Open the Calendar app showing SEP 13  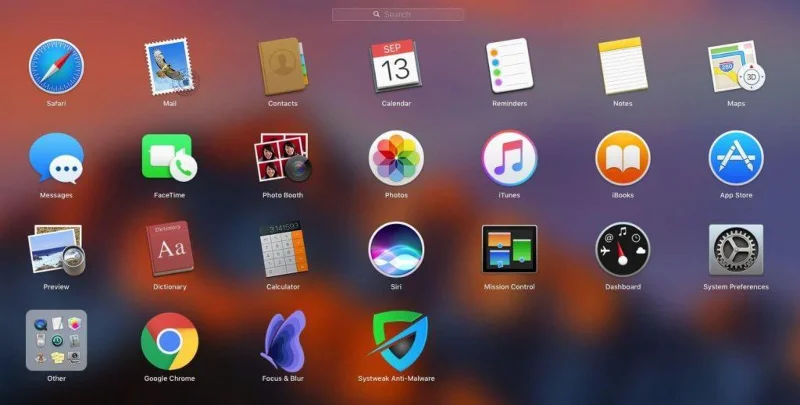tap(396, 66)
